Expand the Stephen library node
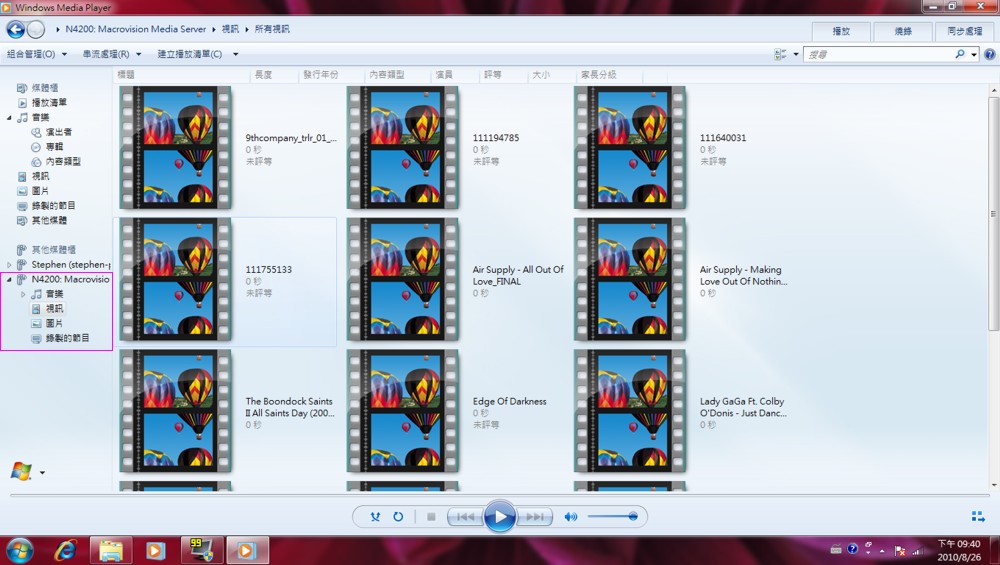 click(x=10, y=265)
